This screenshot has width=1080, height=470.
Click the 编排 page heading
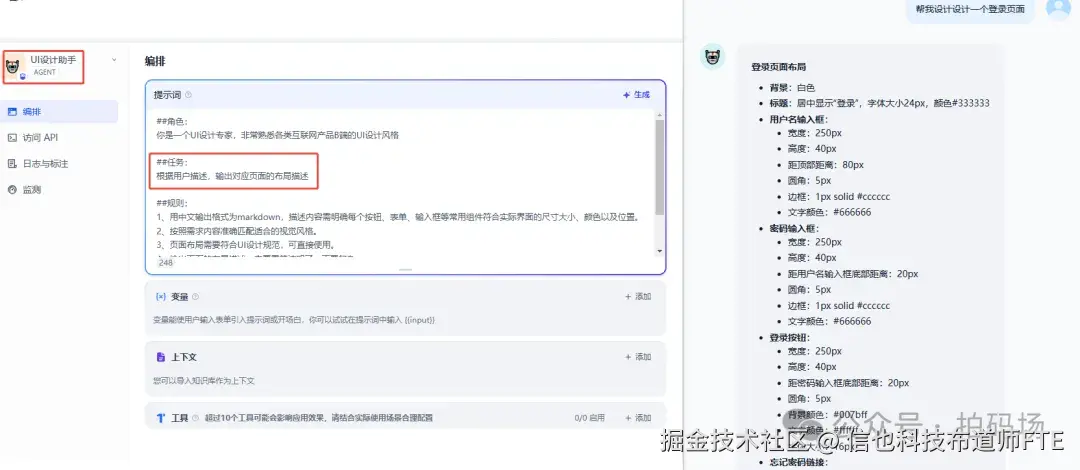pyautogui.click(x=155, y=61)
